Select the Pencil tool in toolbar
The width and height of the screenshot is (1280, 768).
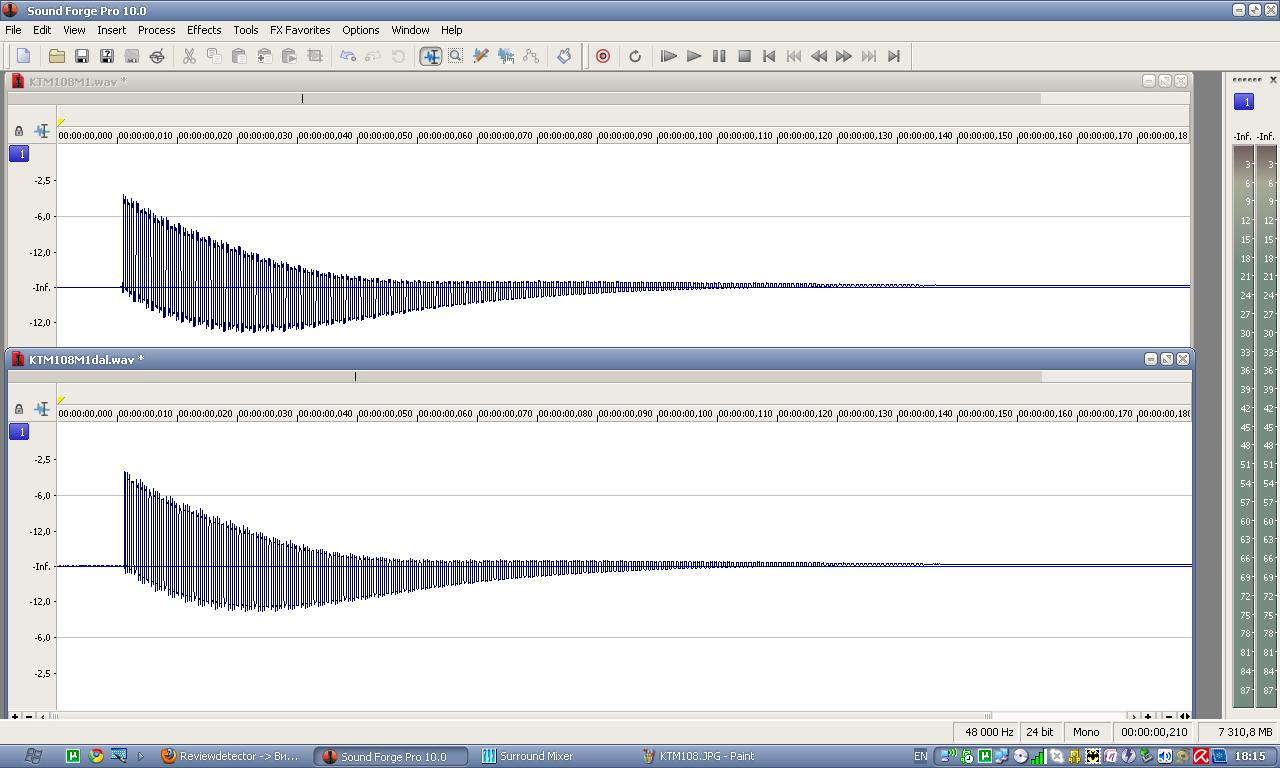481,56
